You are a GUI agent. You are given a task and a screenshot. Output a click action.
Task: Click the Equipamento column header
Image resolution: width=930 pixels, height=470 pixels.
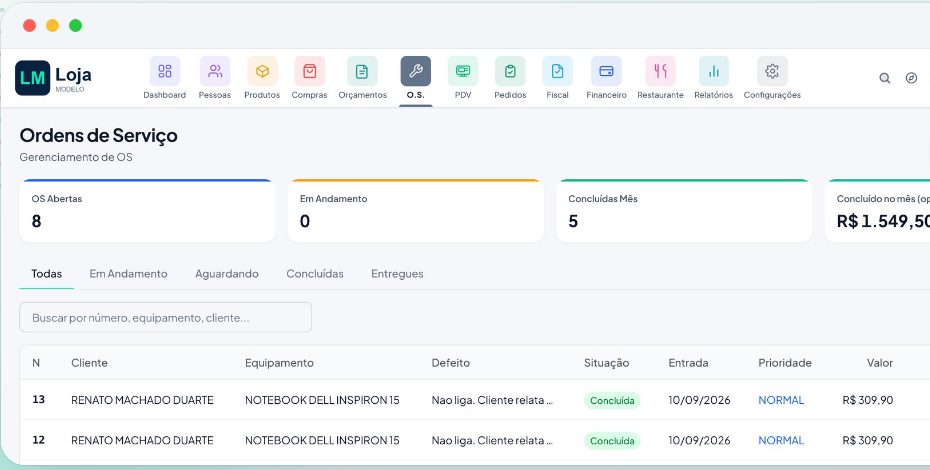[x=279, y=363]
